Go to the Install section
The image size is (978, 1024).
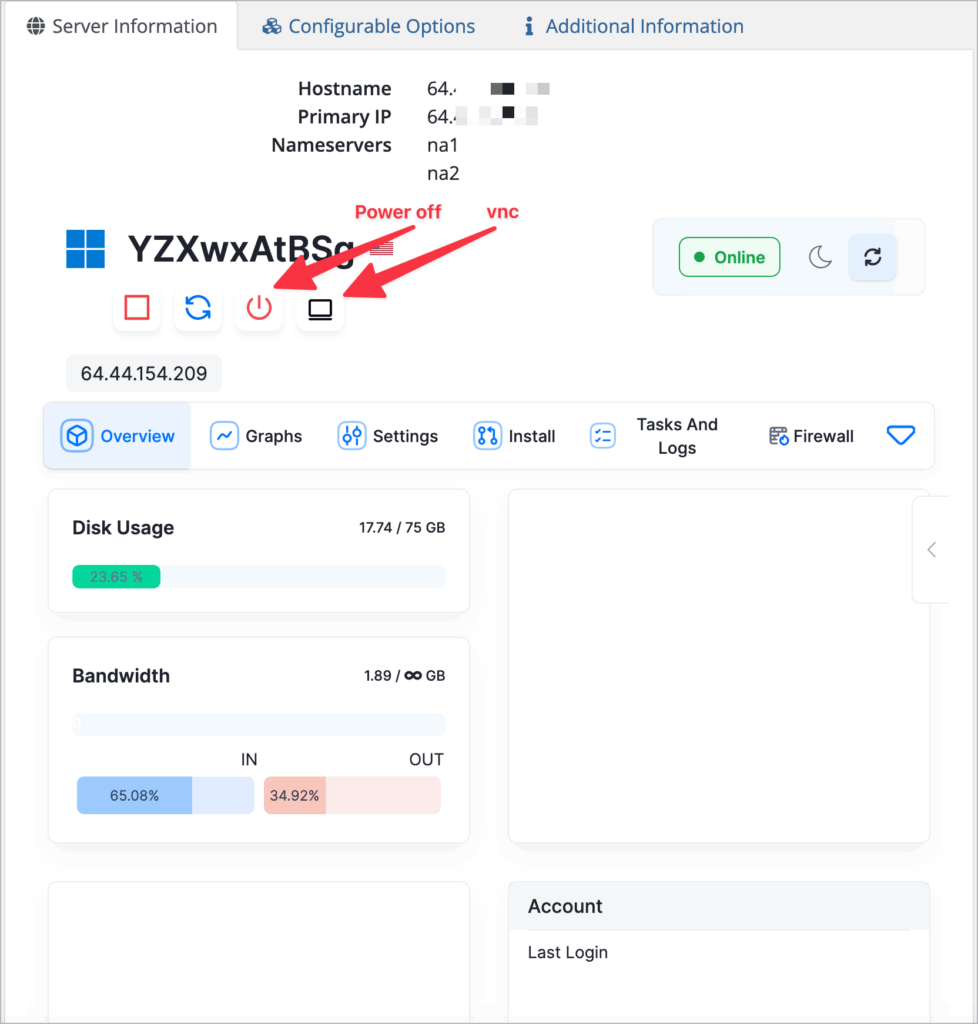click(515, 436)
